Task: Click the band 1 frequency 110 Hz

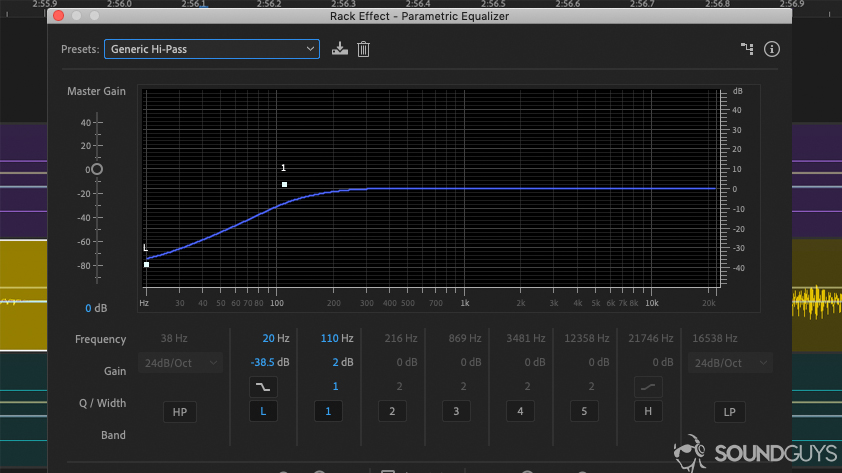Action: tap(337, 338)
